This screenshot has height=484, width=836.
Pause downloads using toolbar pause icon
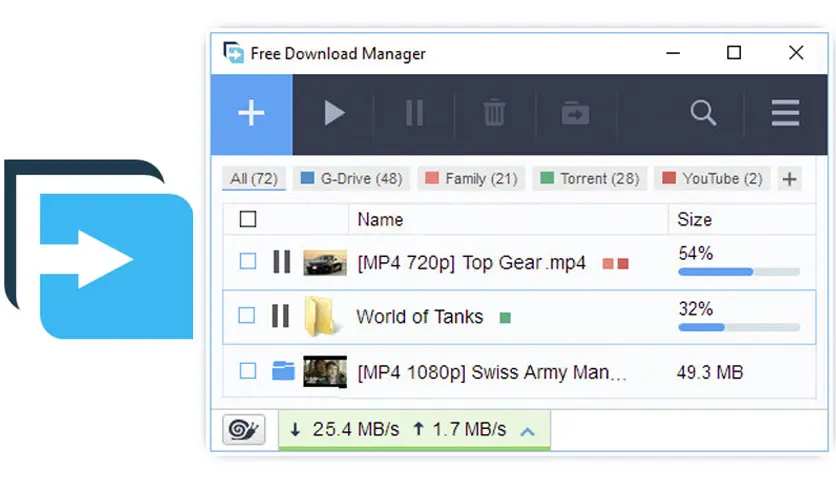pyautogui.click(x=414, y=113)
